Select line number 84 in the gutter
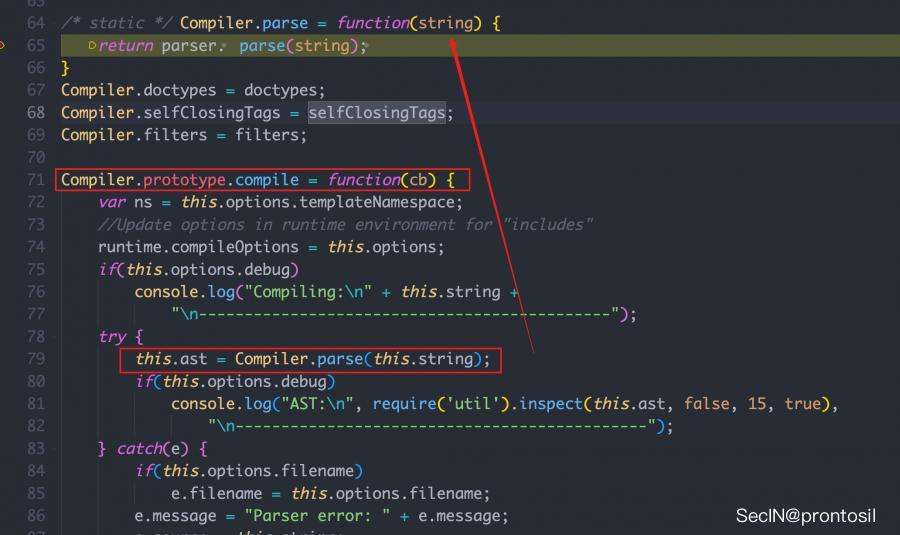The height and width of the screenshot is (535, 900). (35, 471)
